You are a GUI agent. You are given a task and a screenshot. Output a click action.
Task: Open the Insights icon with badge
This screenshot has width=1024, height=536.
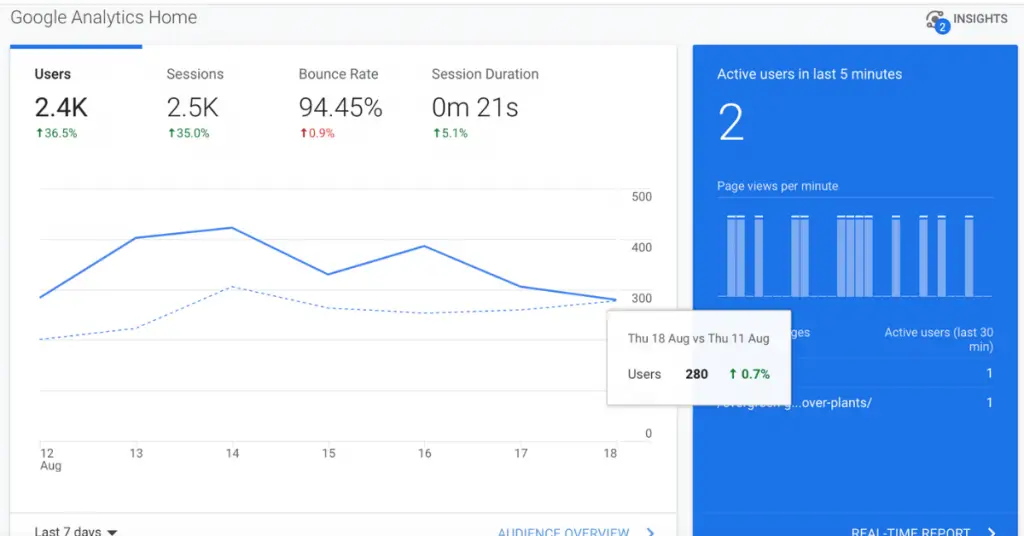[x=938, y=21]
